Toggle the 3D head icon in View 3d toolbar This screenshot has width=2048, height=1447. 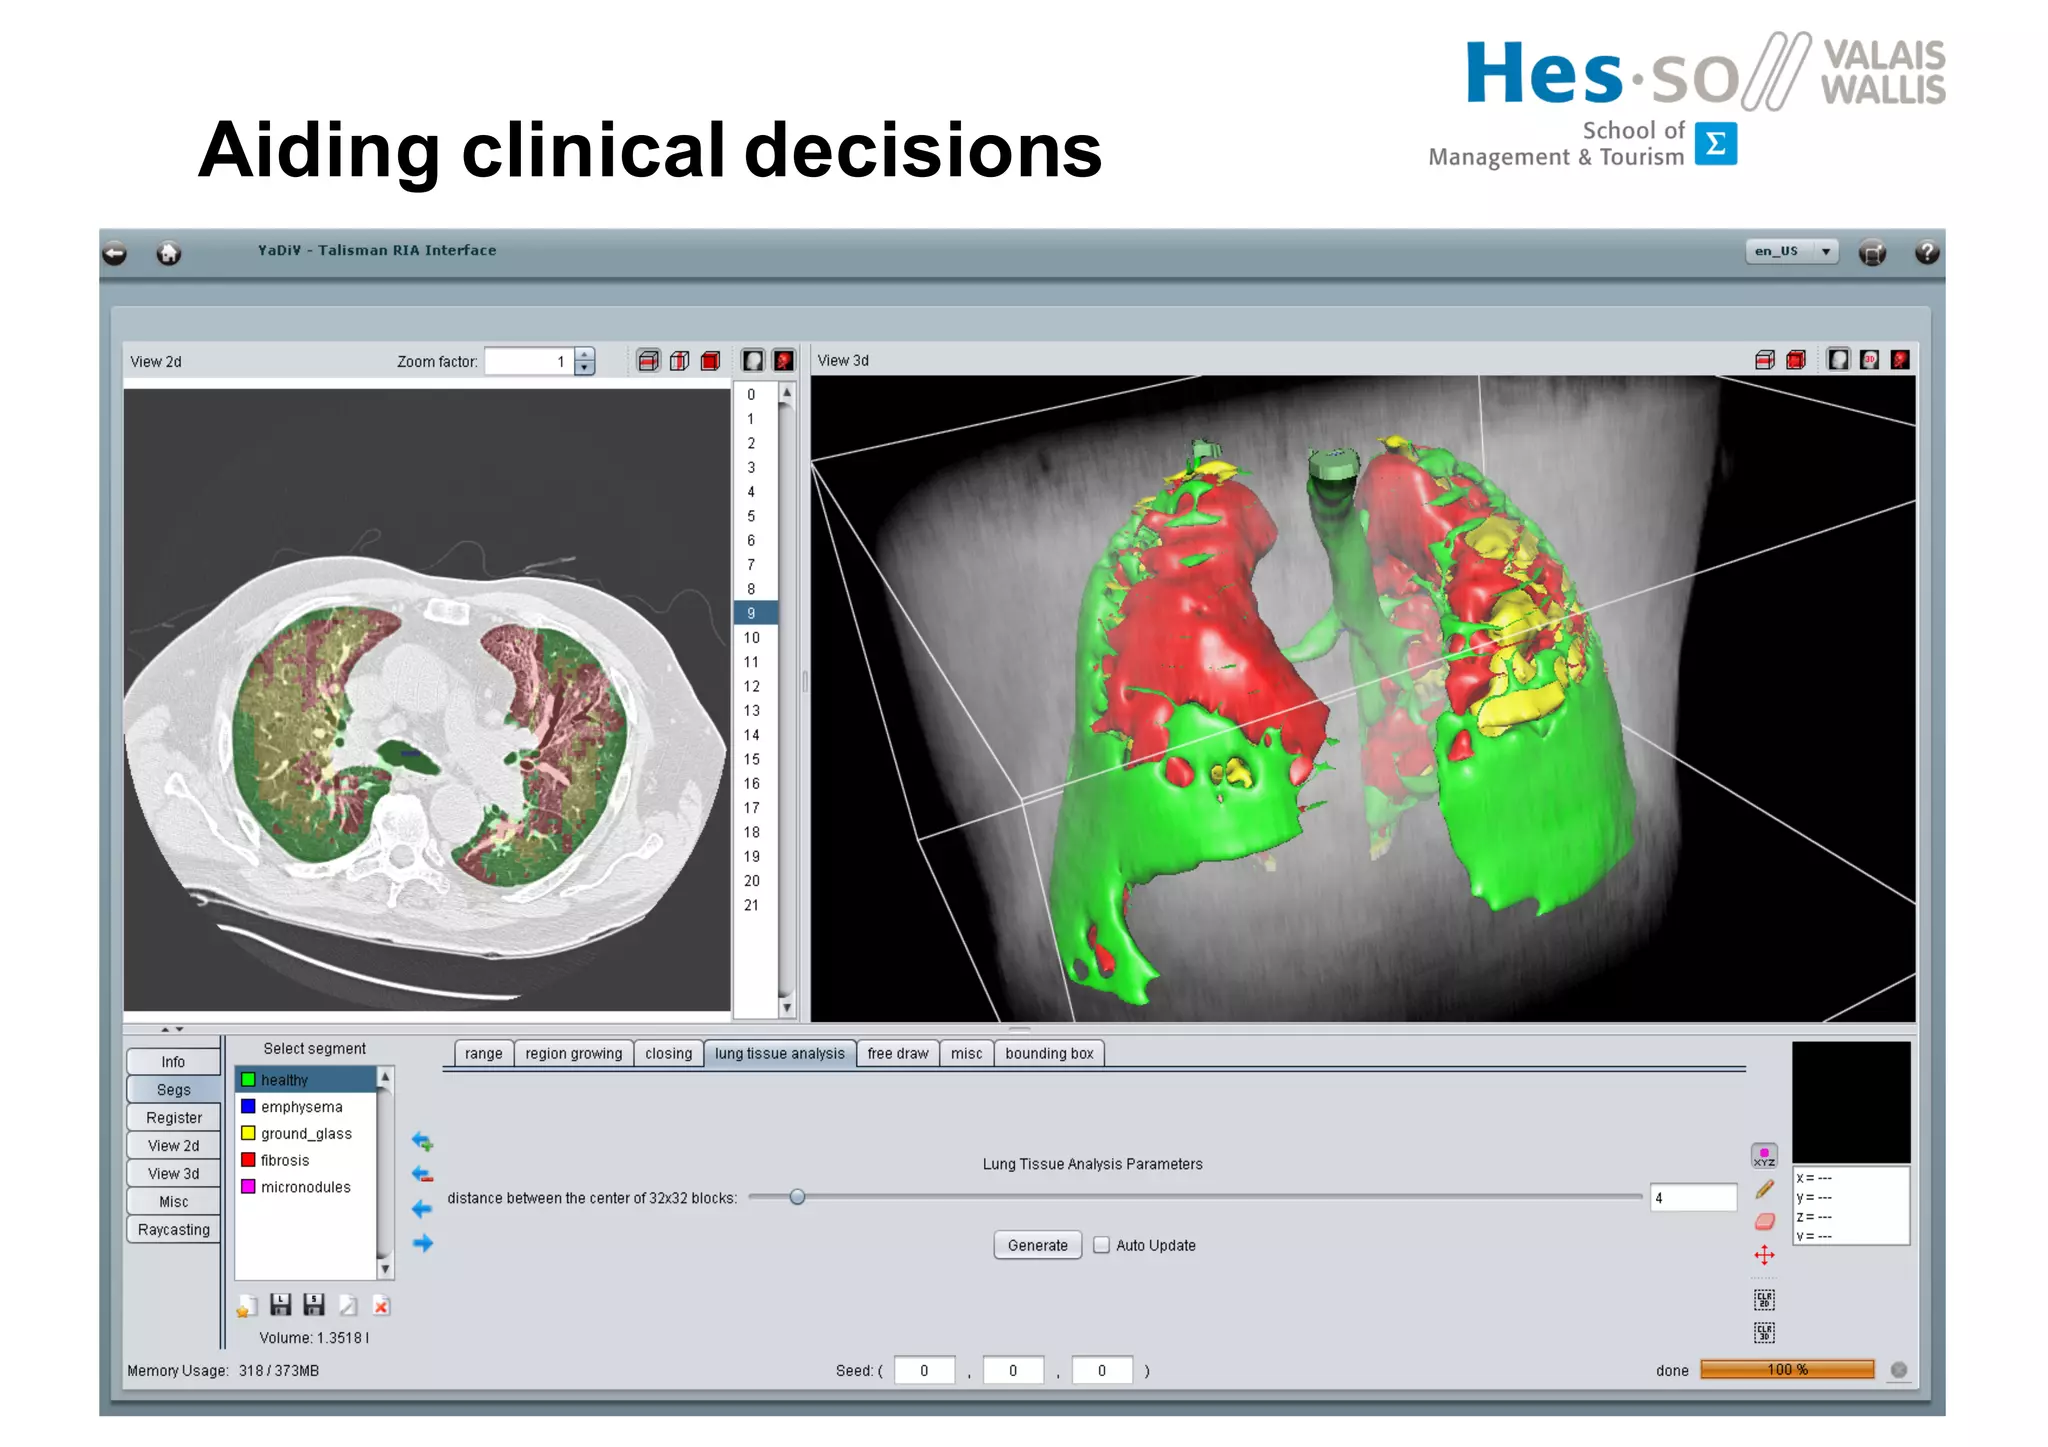point(1869,359)
